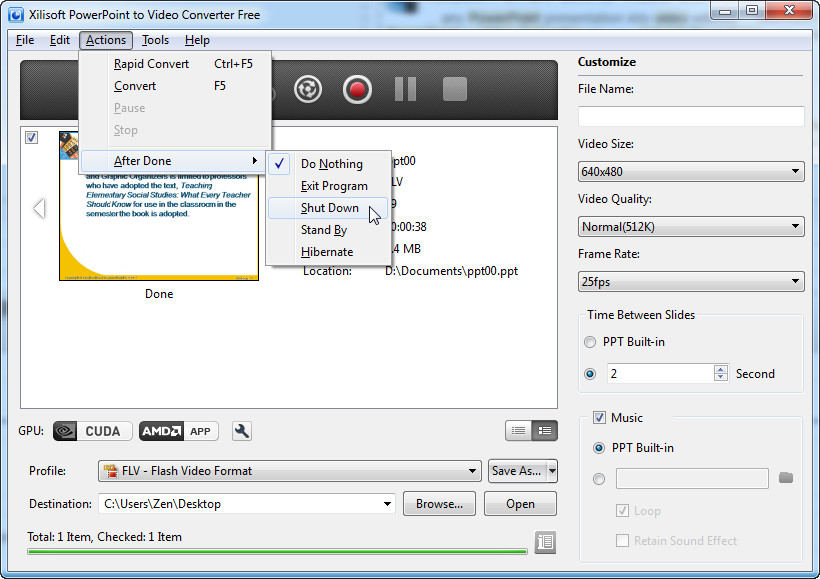
Task: Switch to simple list view icon
Action: click(518, 430)
